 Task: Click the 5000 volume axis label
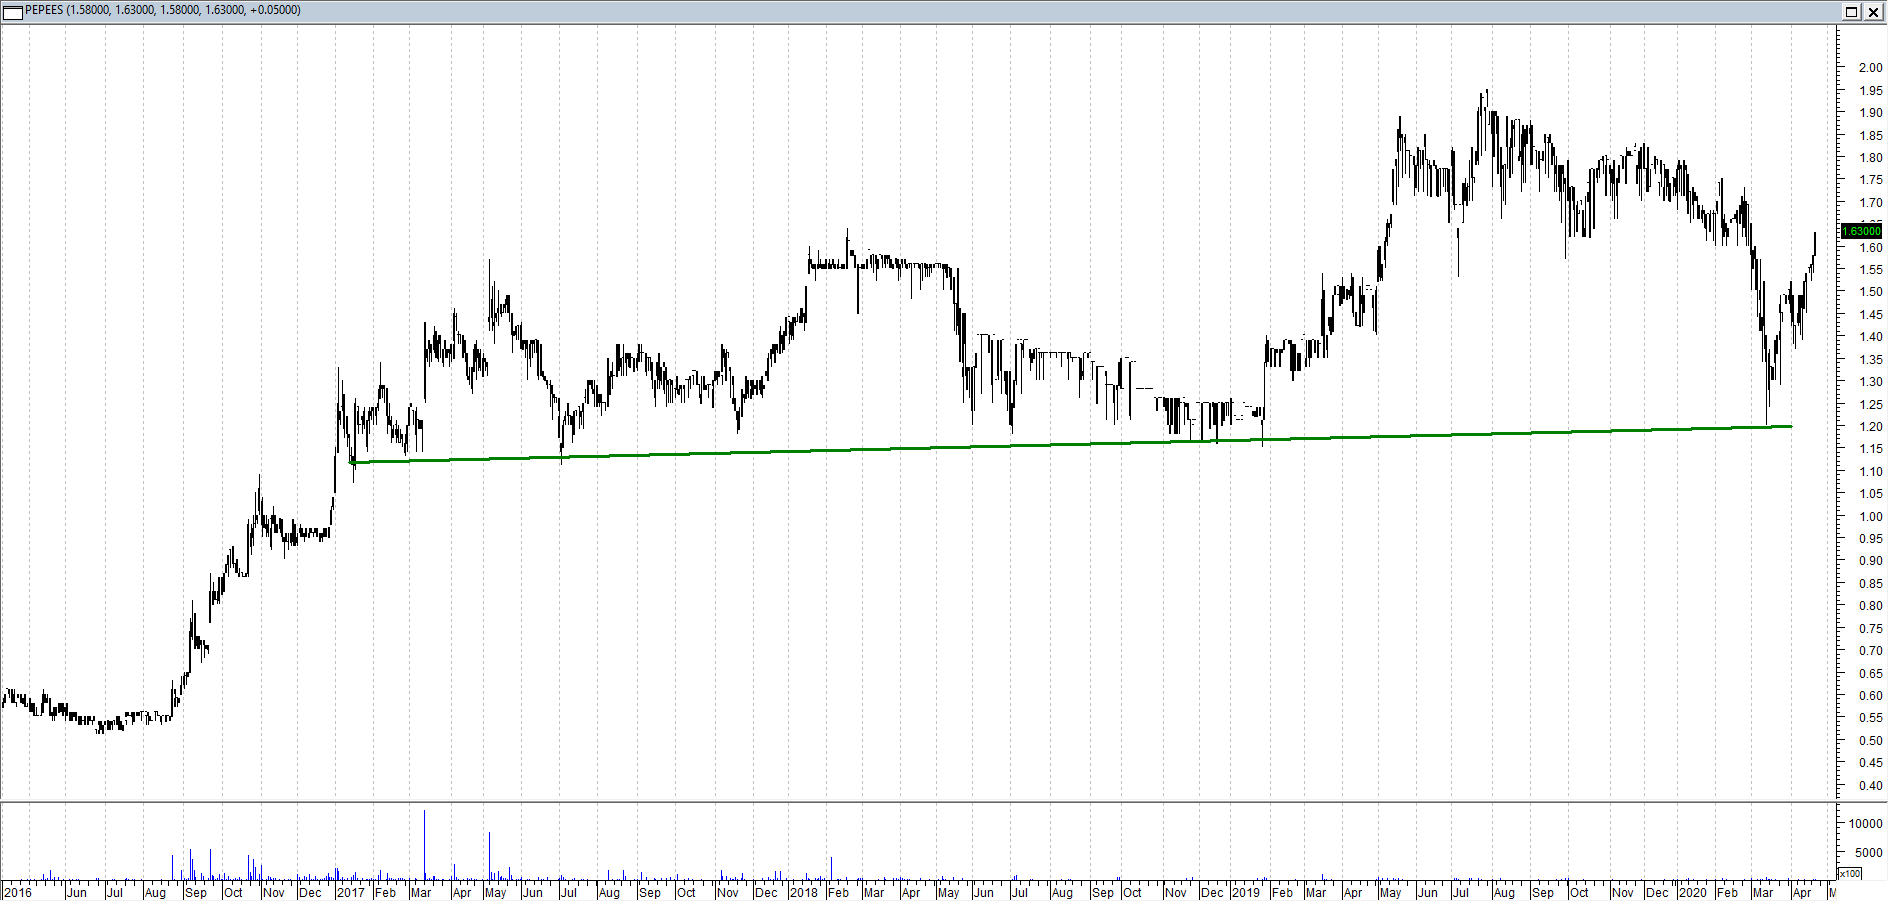[1869, 853]
